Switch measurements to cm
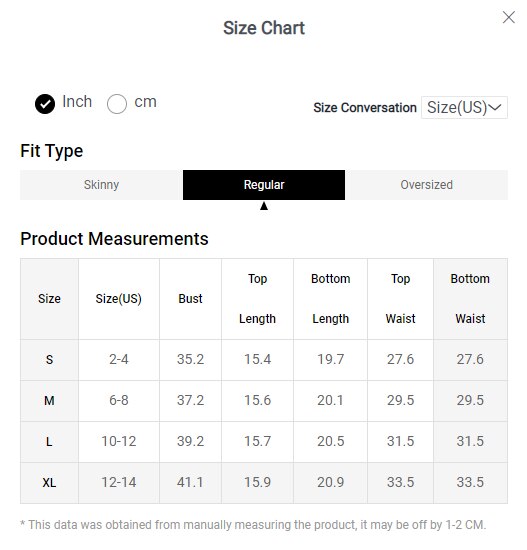The width and height of the screenshot is (527, 550). [x=117, y=104]
